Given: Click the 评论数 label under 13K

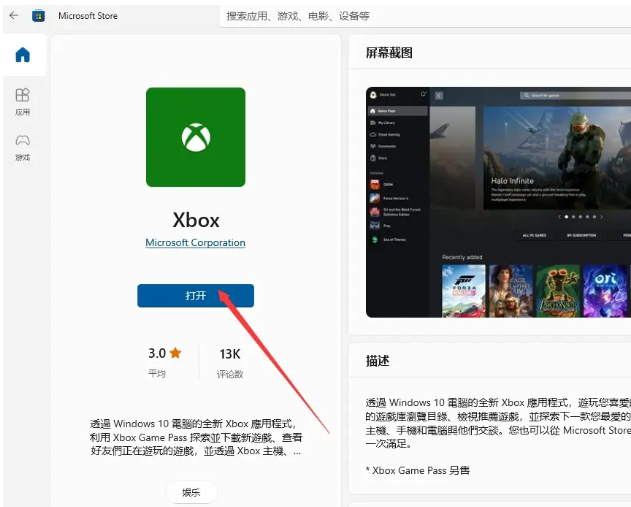Looking at the screenshot, I should click(230, 374).
